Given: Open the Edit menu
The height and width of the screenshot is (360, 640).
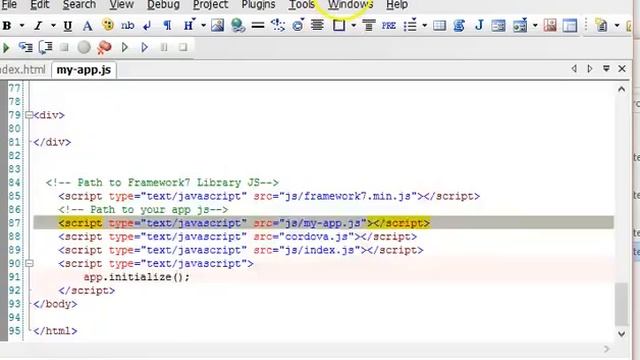Looking at the screenshot, I should (40, 5).
